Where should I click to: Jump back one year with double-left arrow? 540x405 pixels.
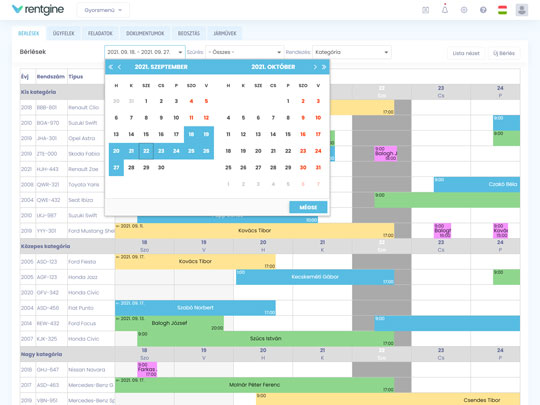click(111, 67)
